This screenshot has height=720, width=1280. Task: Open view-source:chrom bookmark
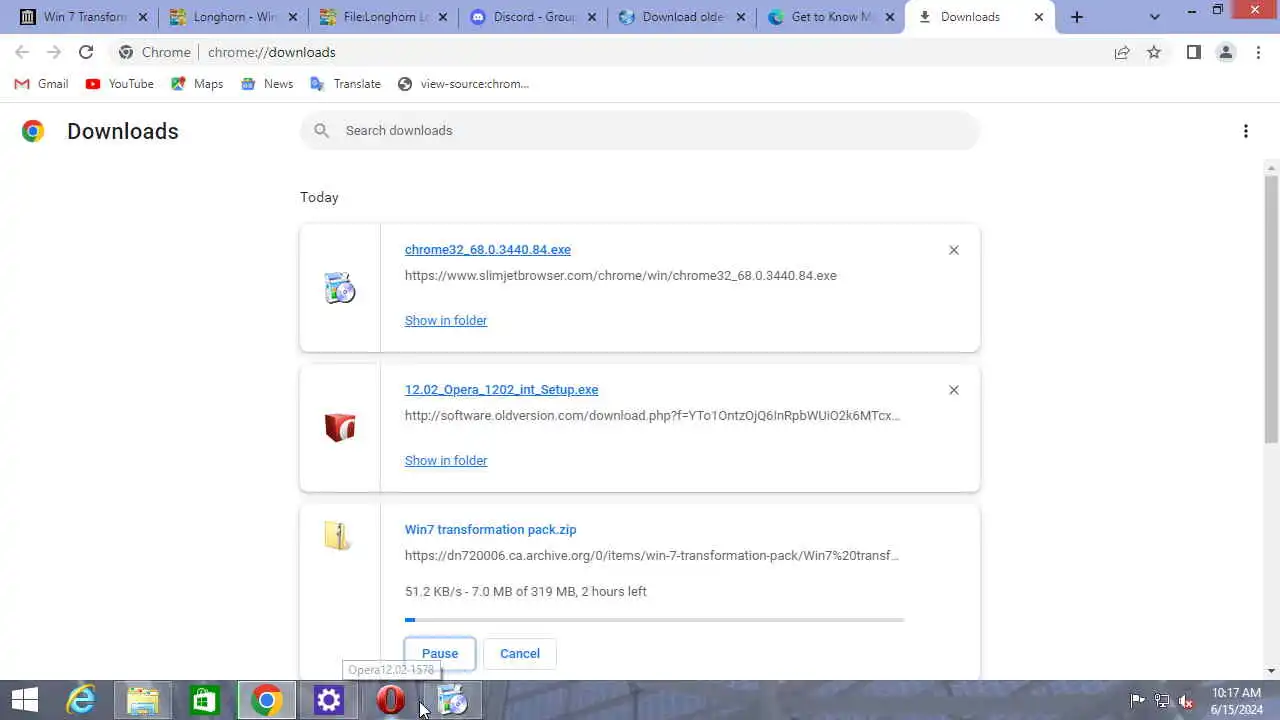(x=463, y=84)
